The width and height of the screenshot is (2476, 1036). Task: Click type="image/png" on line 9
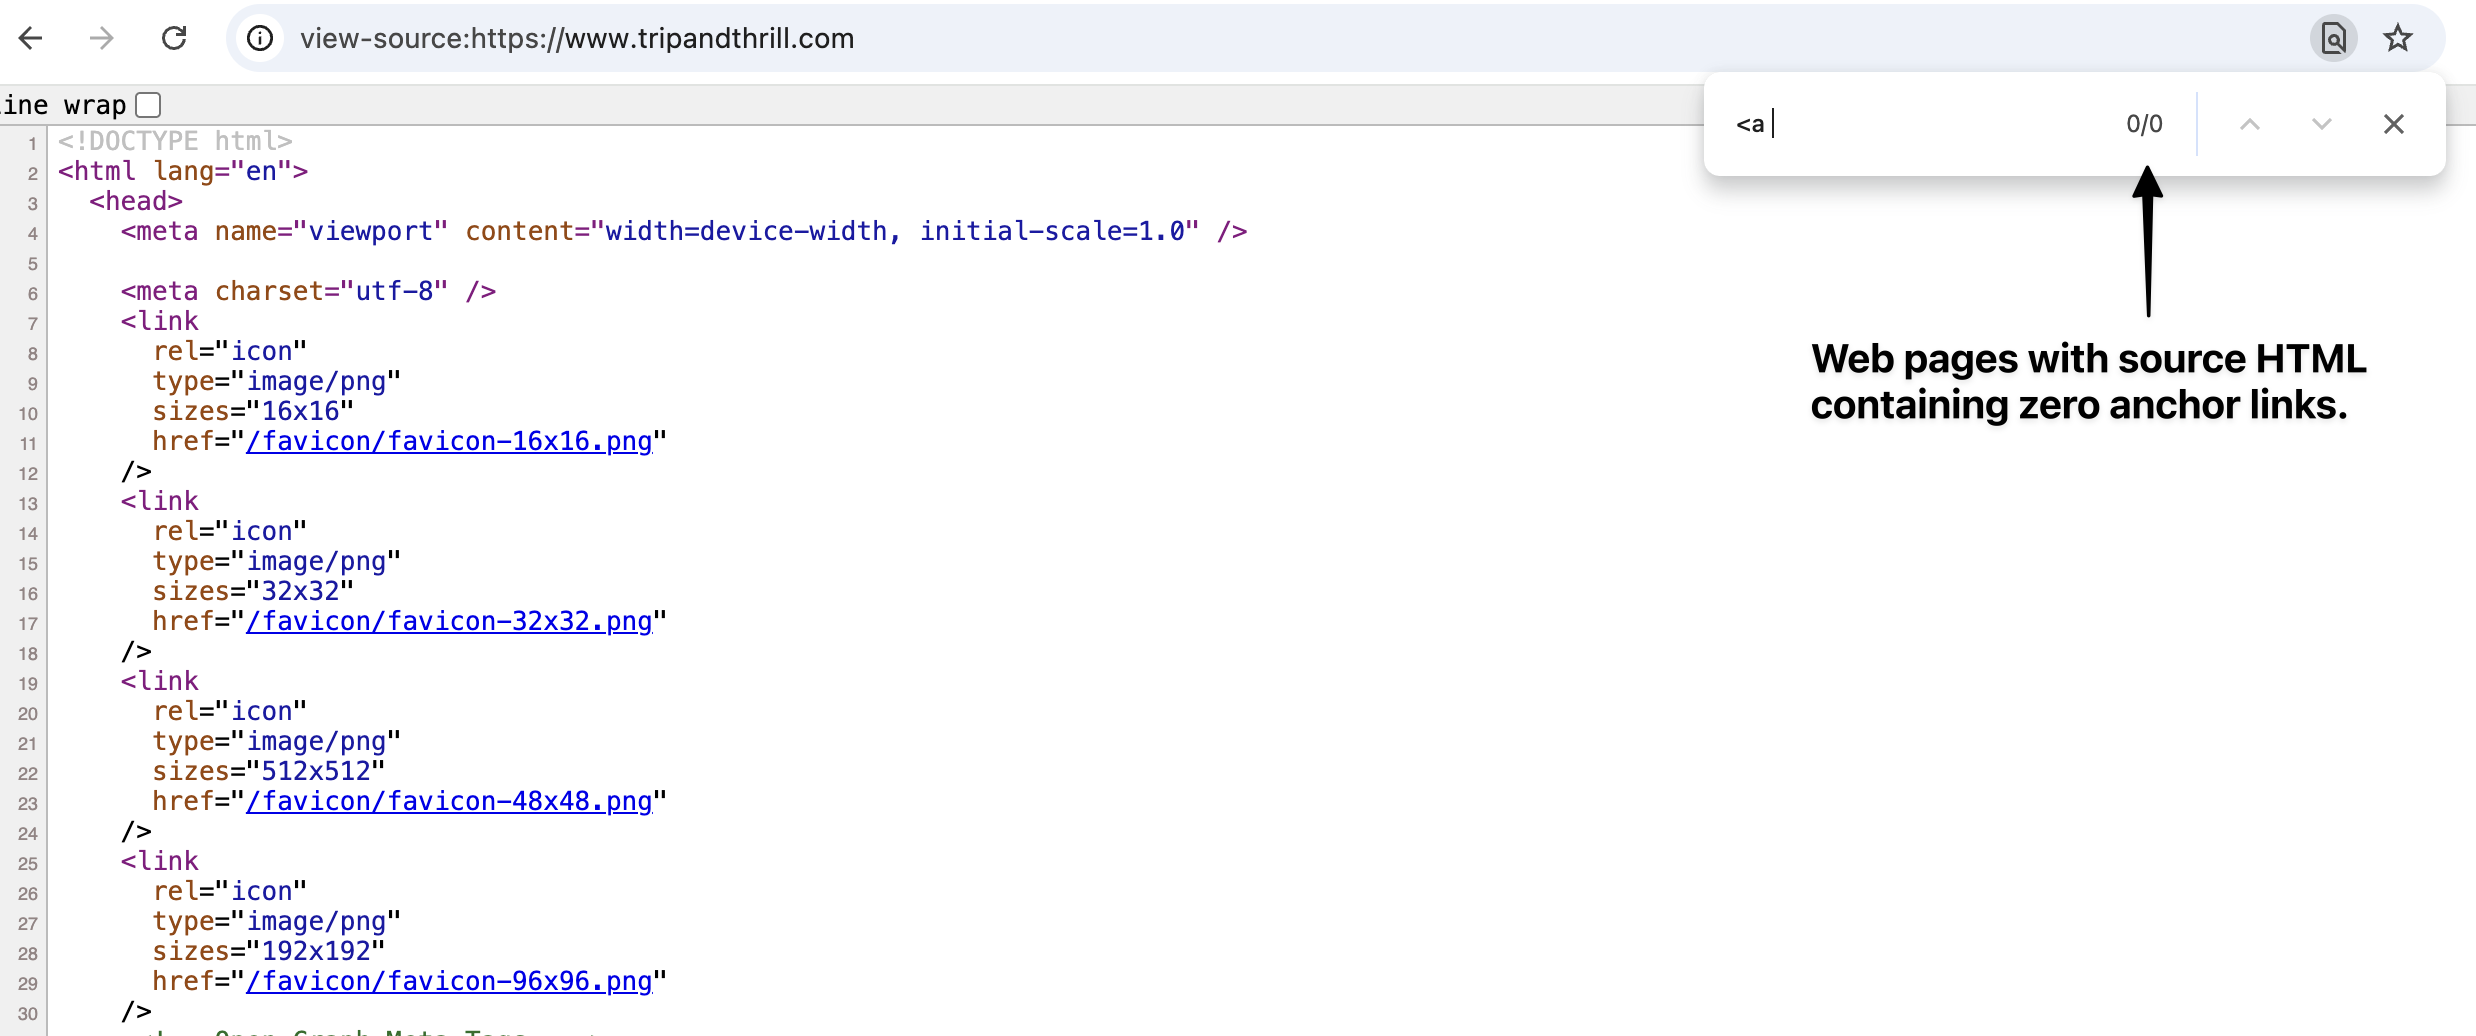click(x=277, y=381)
